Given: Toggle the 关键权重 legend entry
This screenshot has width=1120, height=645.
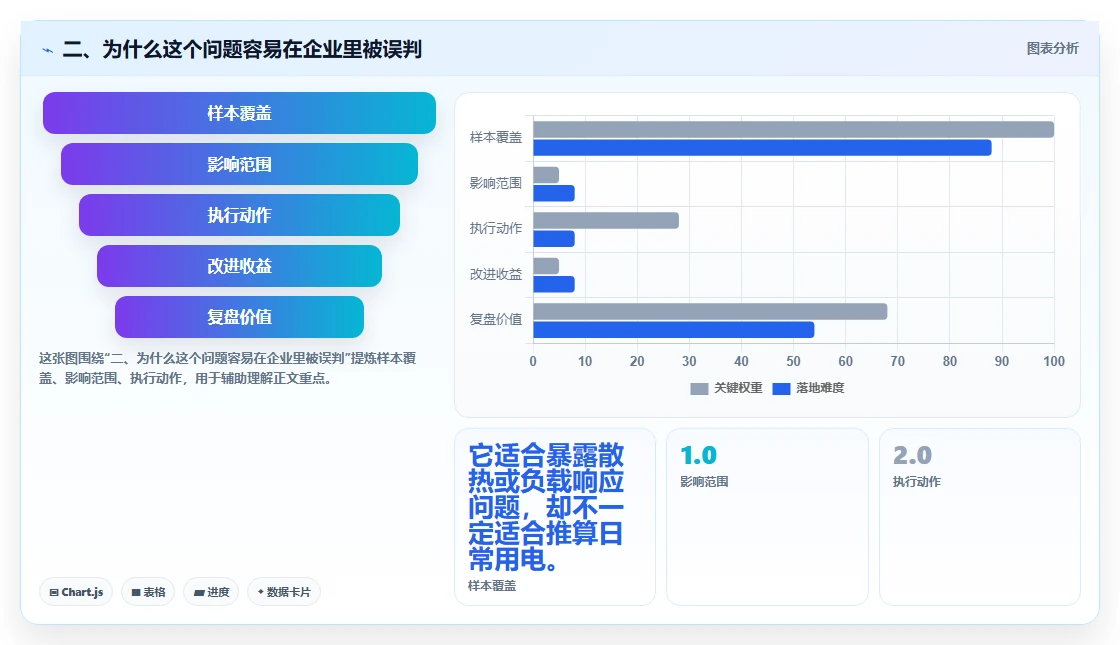Looking at the screenshot, I should (x=726, y=388).
